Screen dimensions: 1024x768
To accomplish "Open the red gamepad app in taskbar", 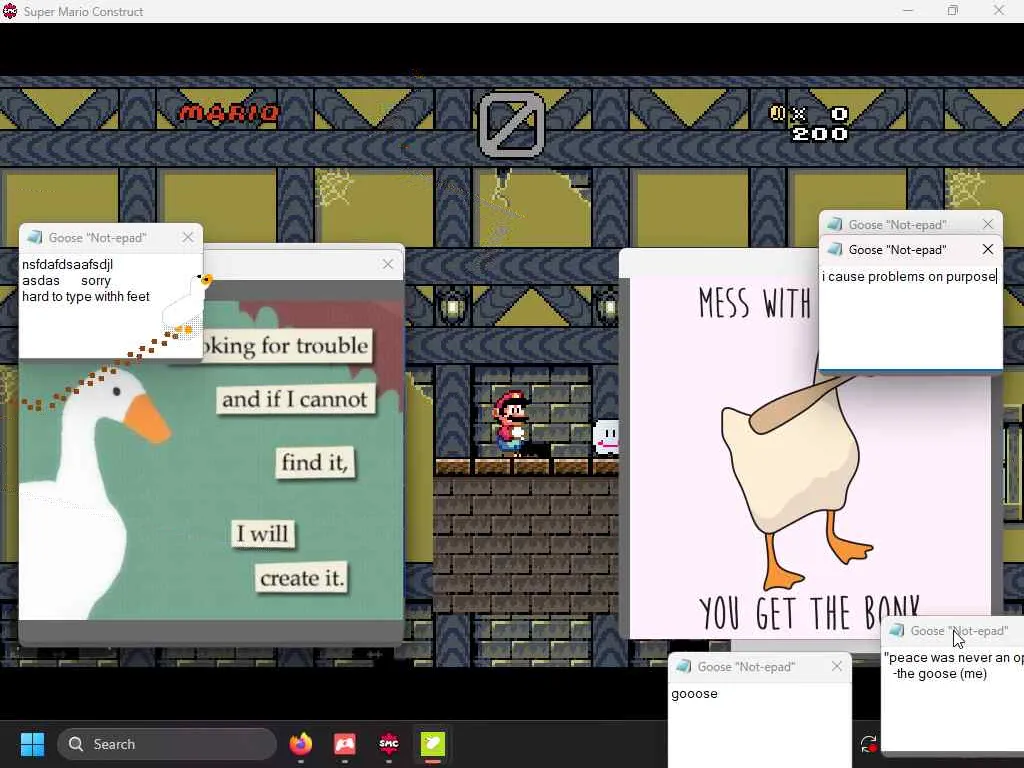I will pos(345,744).
